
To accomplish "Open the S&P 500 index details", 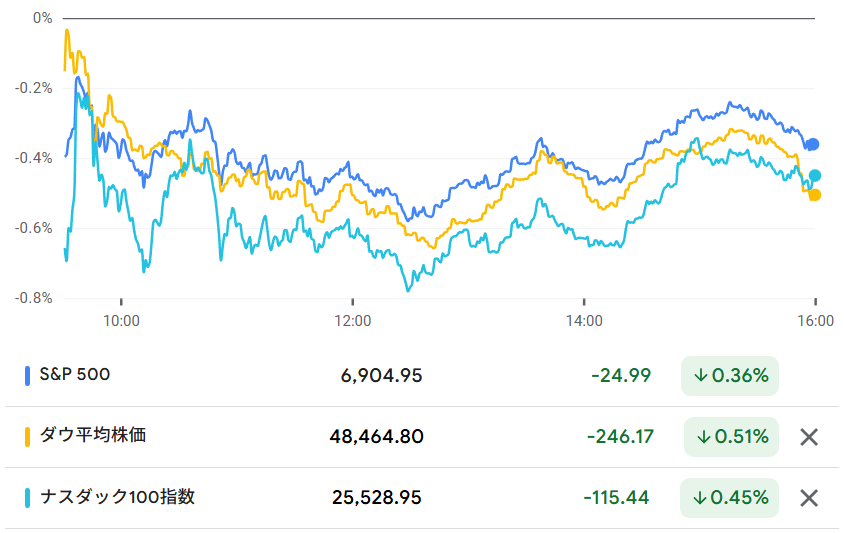I will 75,375.
